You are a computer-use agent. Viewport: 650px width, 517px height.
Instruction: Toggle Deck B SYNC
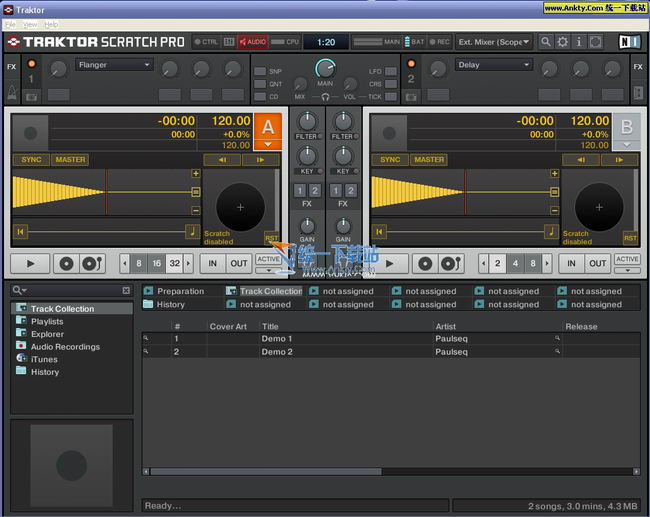pyautogui.click(x=390, y=160)
